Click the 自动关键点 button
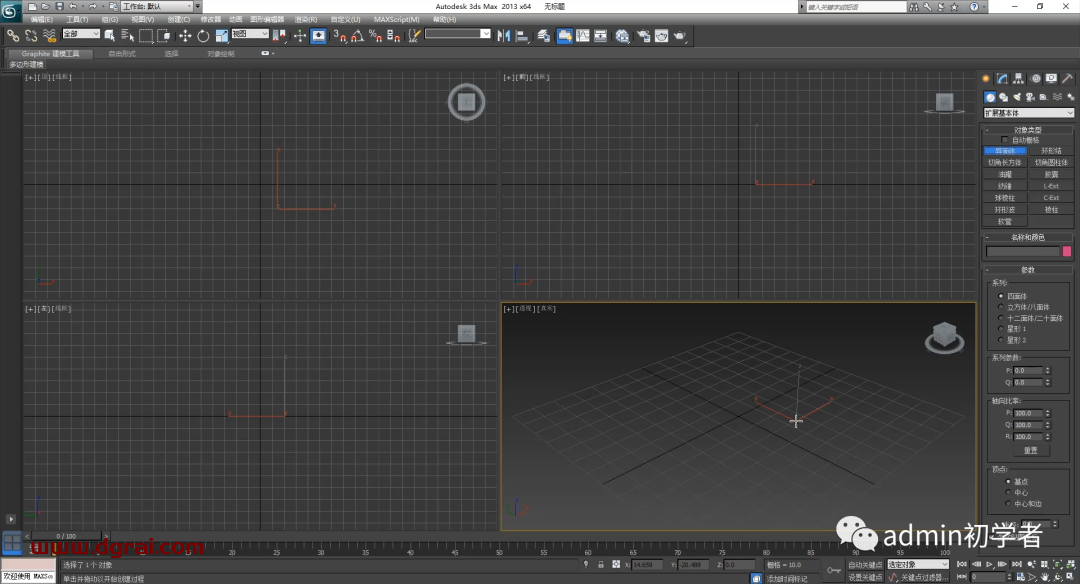Screen dimensions: 1080x584 (864, 565)
